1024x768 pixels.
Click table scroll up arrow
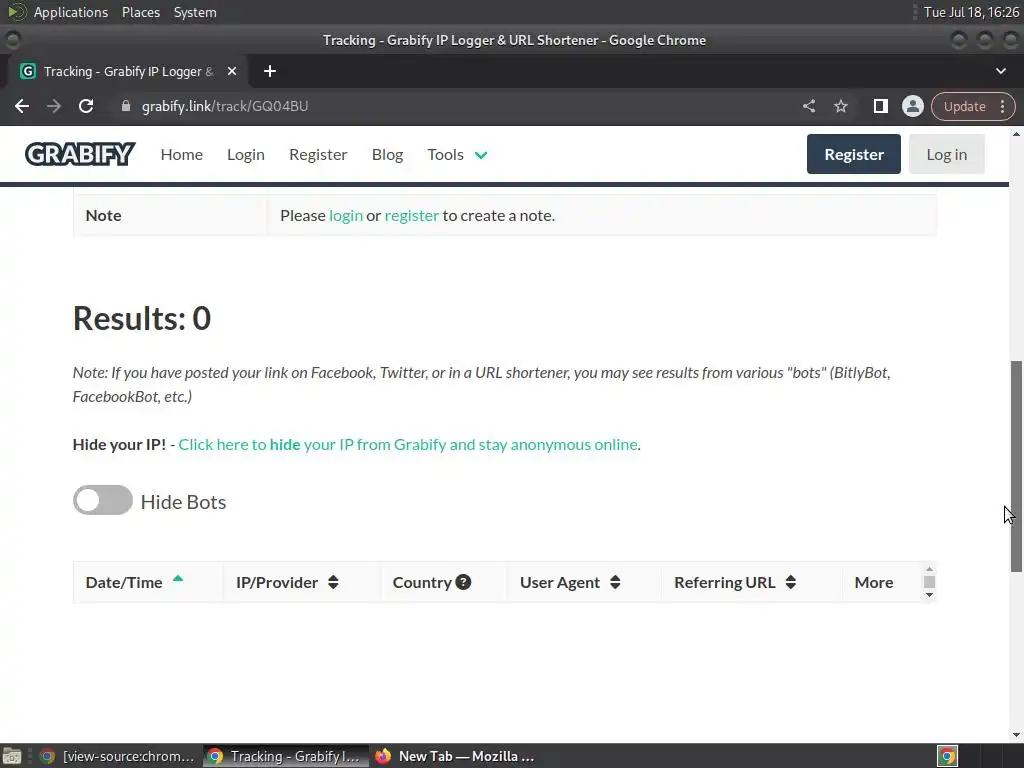[929, 569]
